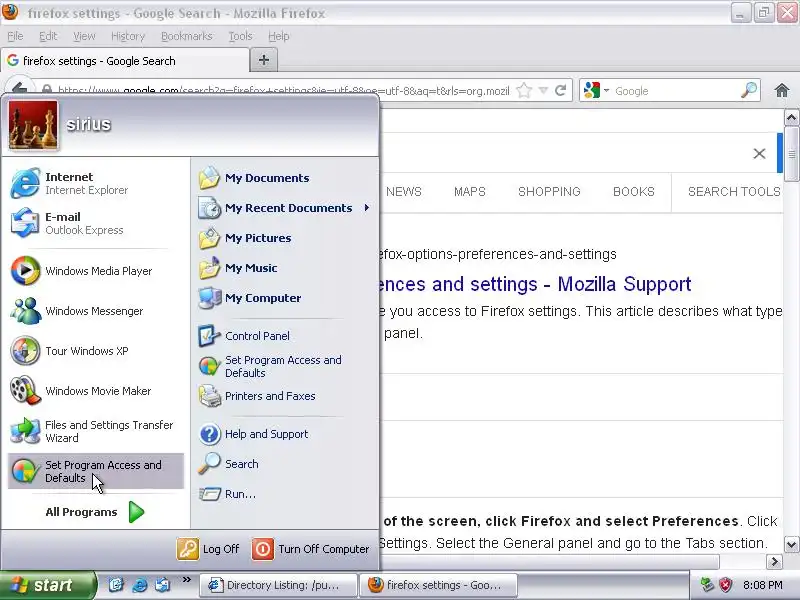Screen dimensions: 800x600
Task: Click Log Off button
Action: (x=208, y=549)
